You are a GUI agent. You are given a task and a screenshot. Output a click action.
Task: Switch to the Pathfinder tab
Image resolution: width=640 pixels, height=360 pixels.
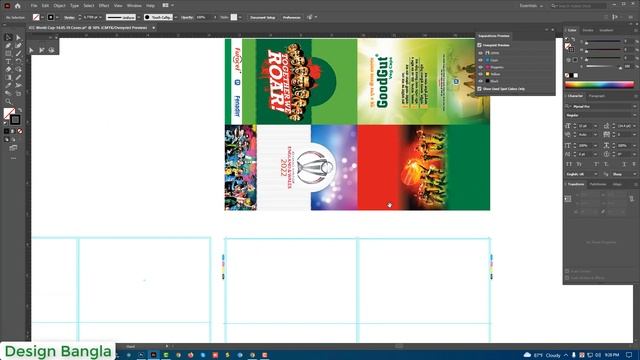click(x=598, y=184)
